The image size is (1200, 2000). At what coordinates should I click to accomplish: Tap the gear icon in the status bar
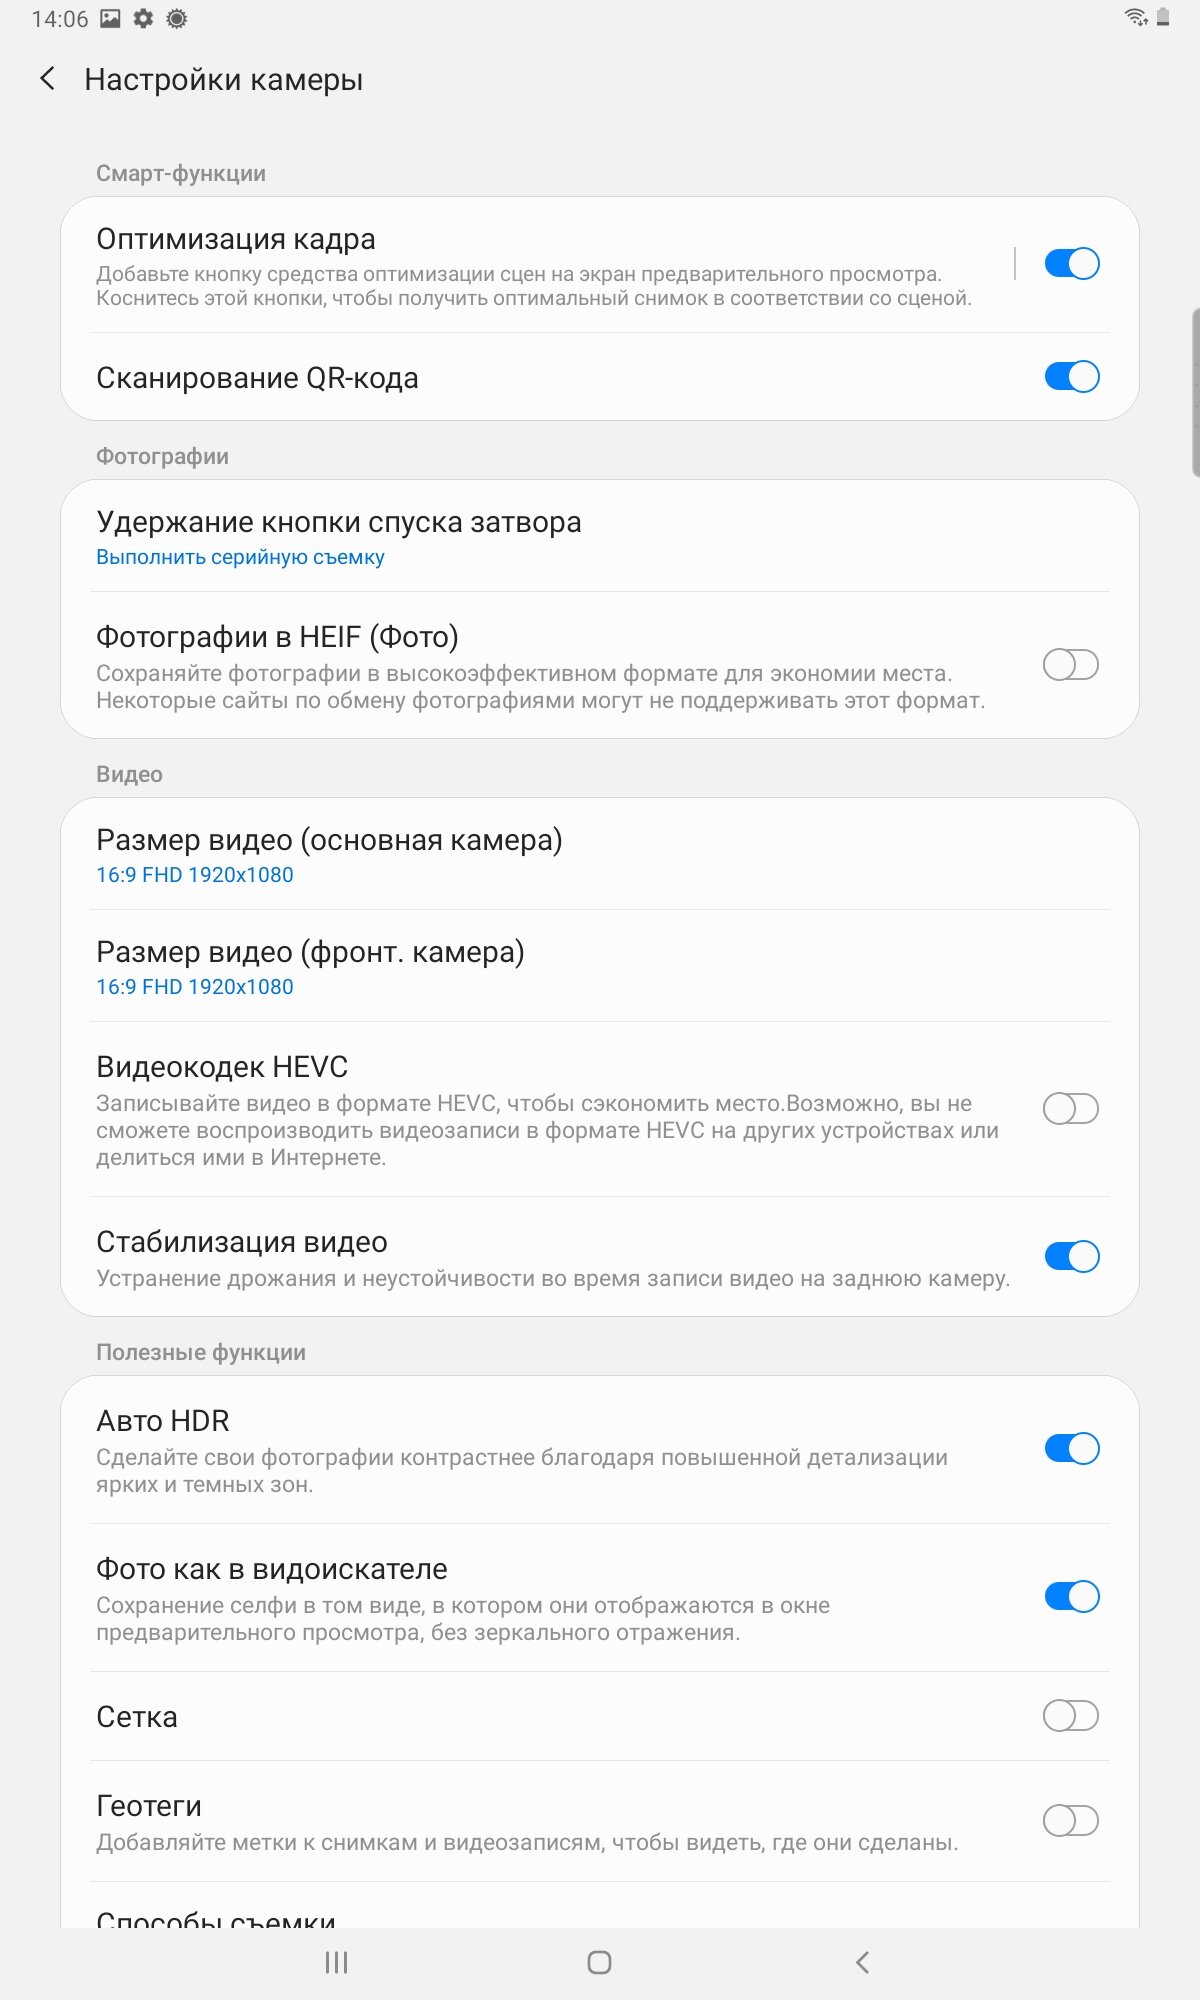[x=143, y=19]
